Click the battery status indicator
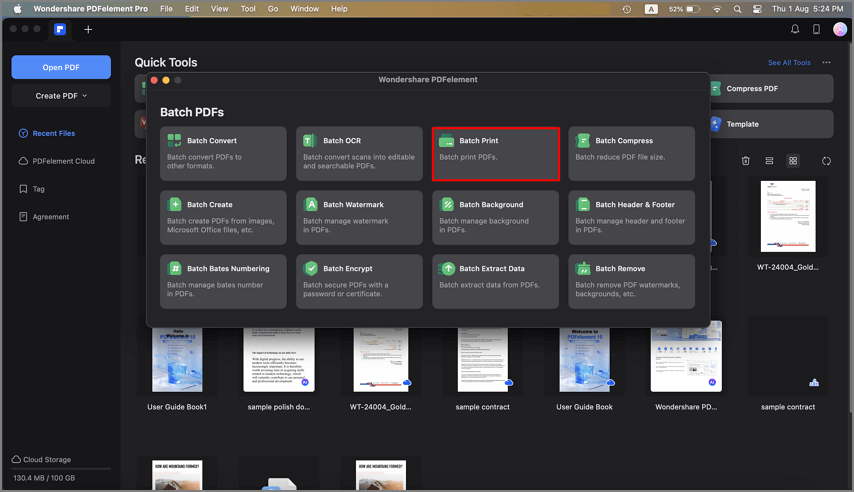The image size is (854, 492). pos(685,9)
